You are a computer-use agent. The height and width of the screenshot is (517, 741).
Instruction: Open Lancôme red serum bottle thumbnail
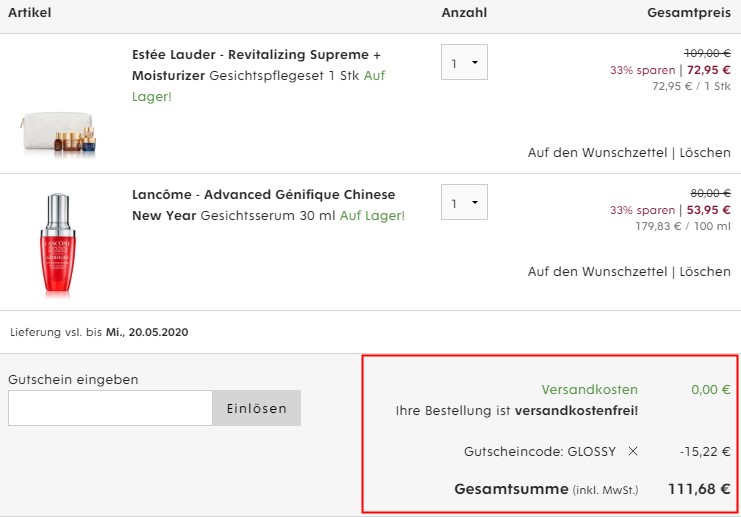57,244
